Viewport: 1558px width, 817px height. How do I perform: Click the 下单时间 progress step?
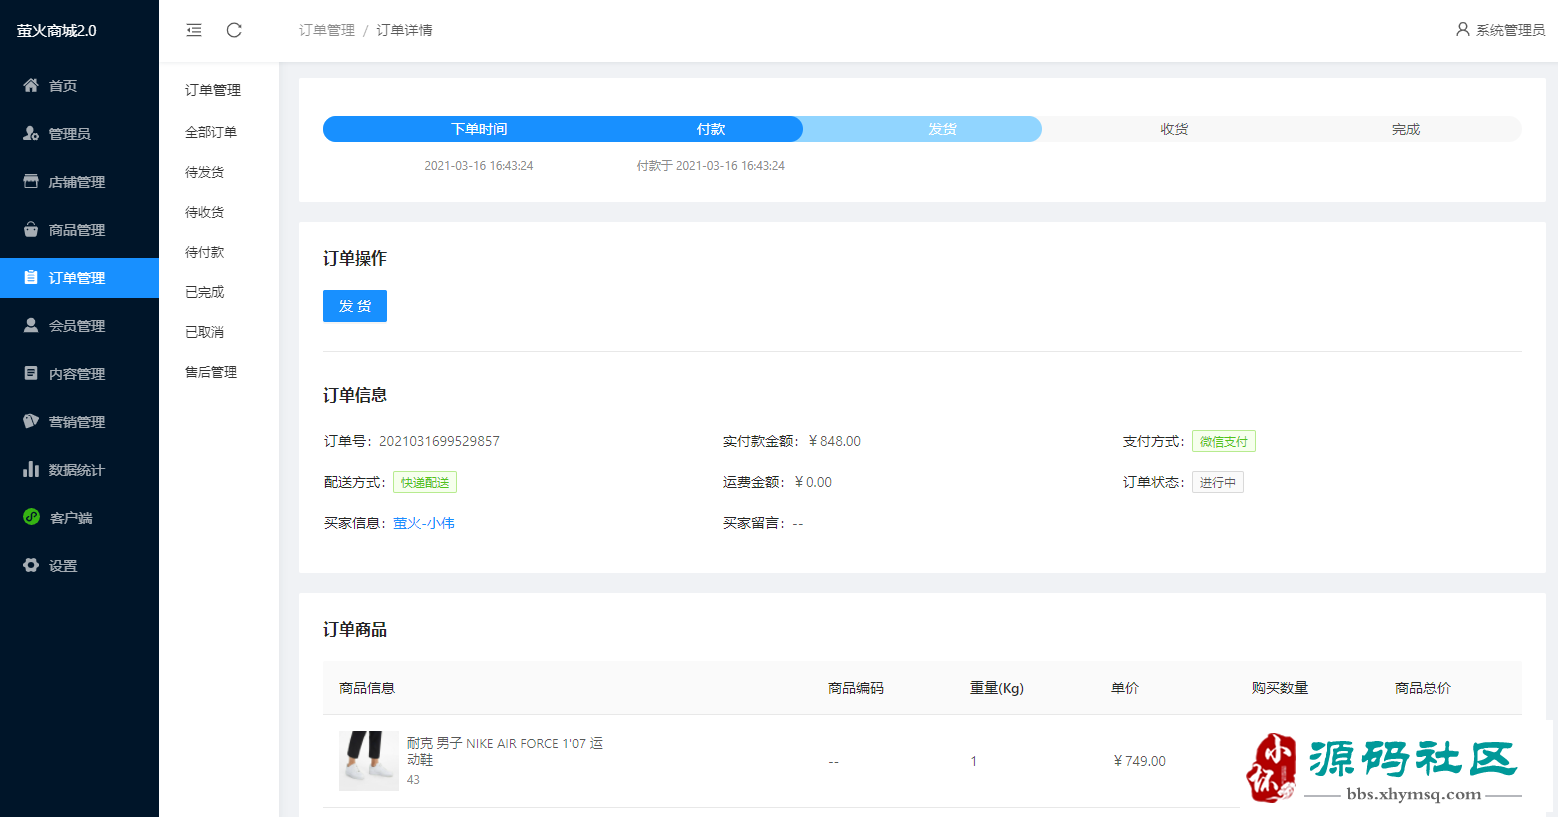coord(479,129)
